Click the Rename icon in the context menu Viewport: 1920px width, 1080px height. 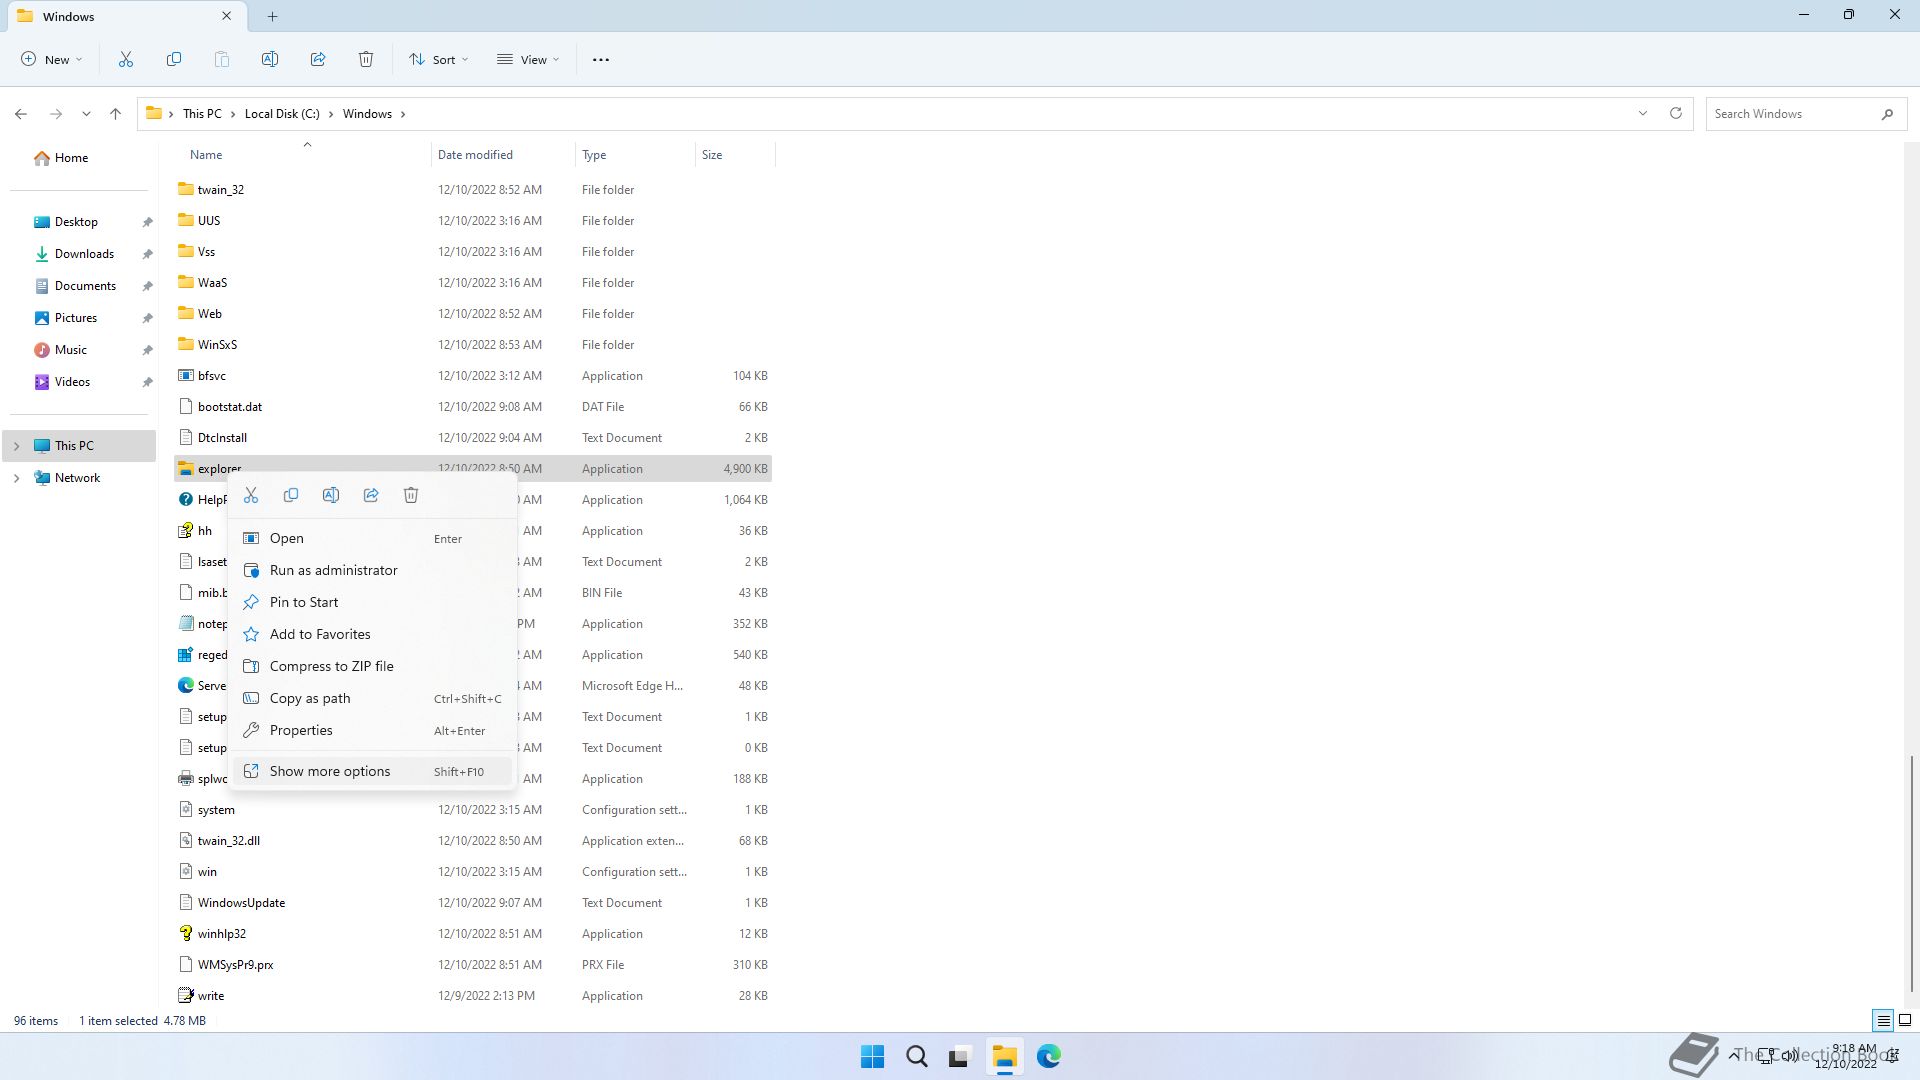click(331, 495)
